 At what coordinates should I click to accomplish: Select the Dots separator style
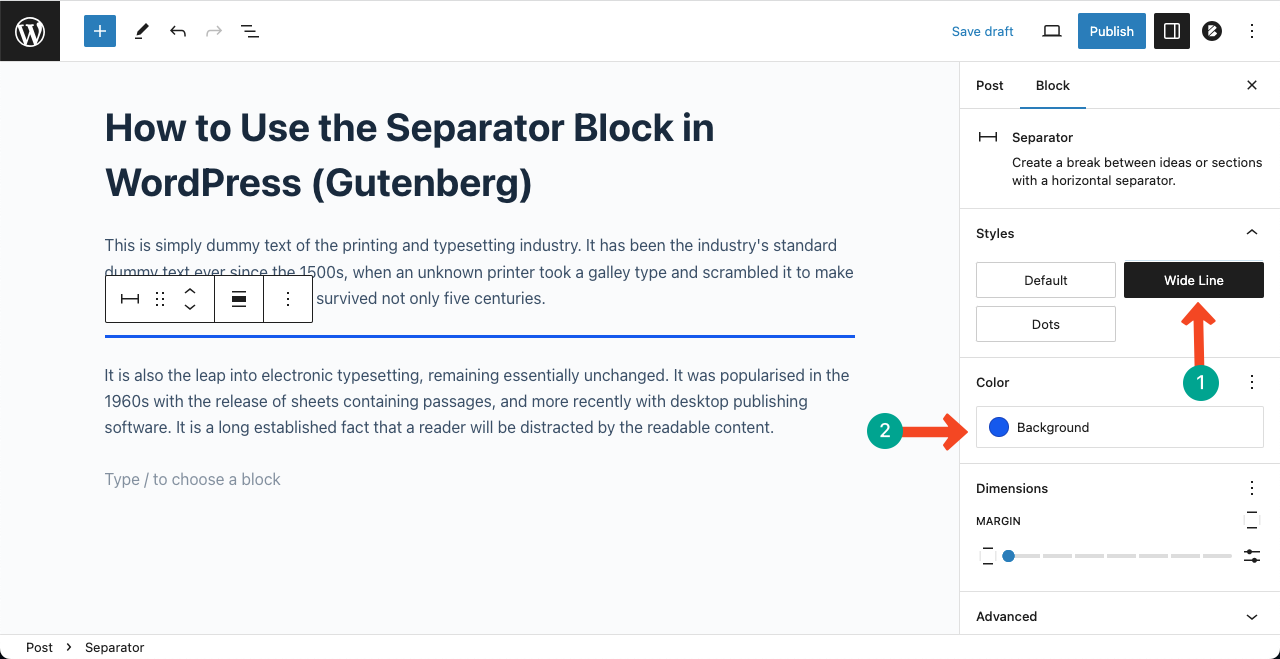pyautogui.click(x=1045, y=323)
